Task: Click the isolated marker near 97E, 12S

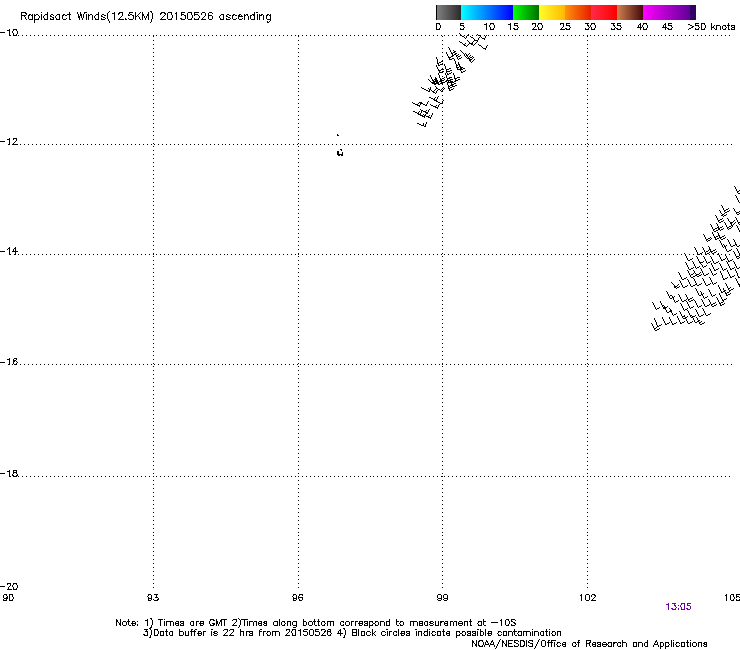Action: click(340, 152)
